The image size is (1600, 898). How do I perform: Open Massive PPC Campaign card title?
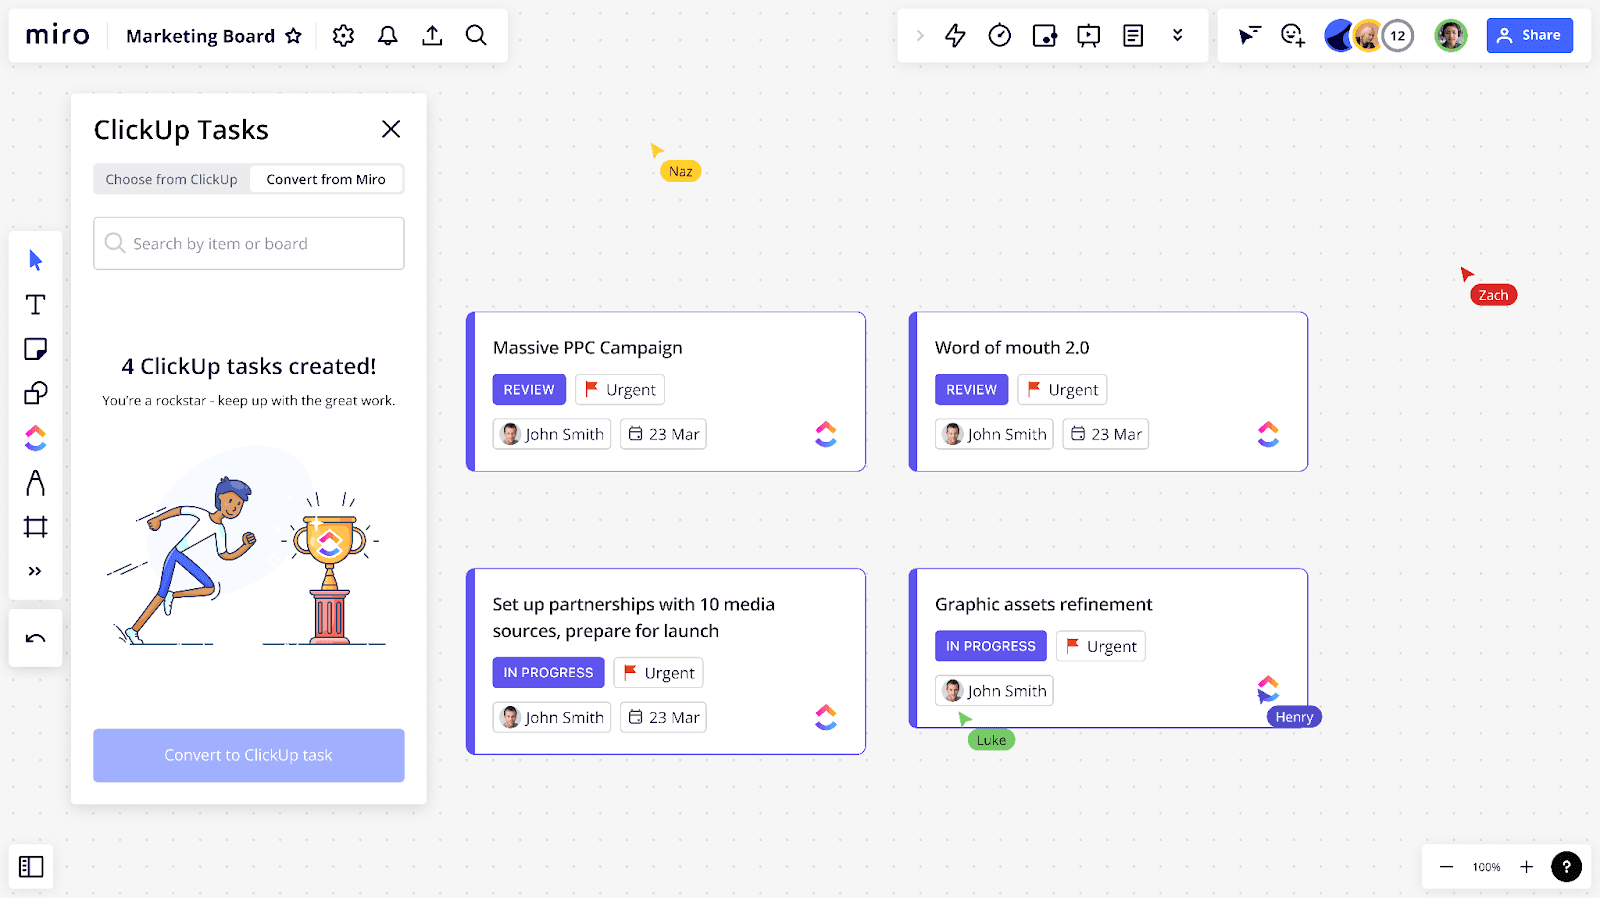587,348
